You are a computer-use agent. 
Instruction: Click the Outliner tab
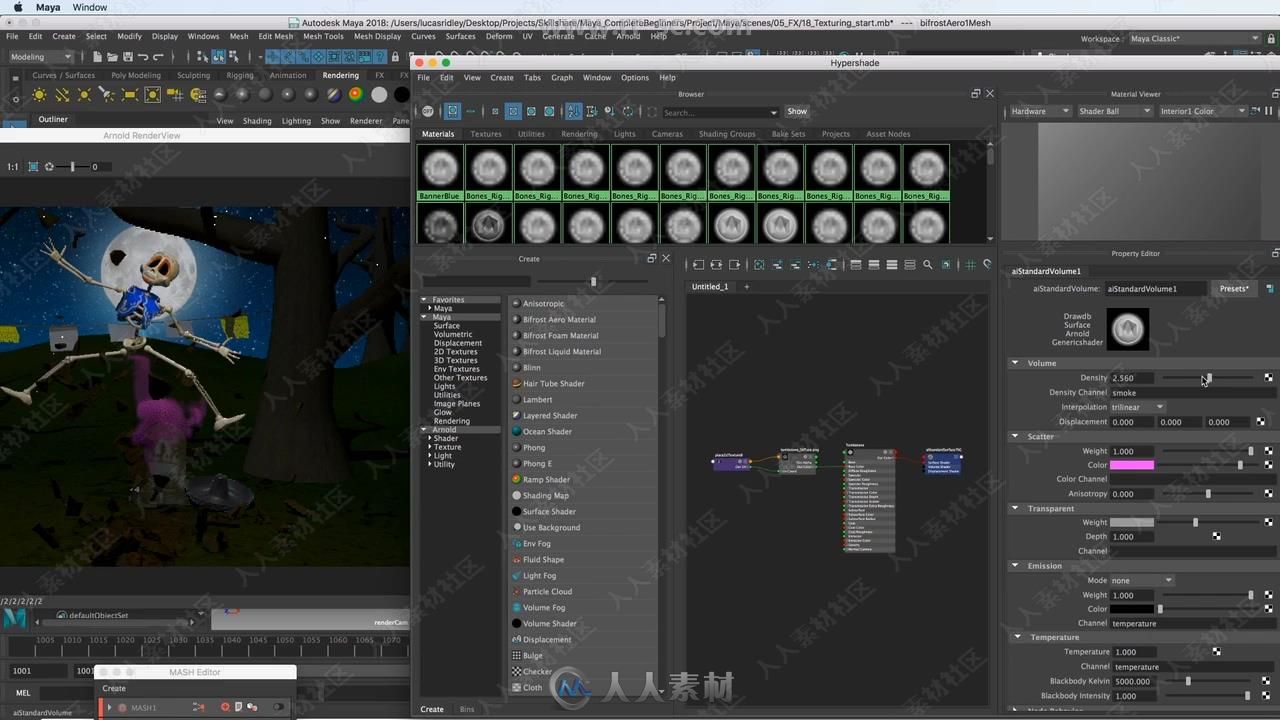53,119
